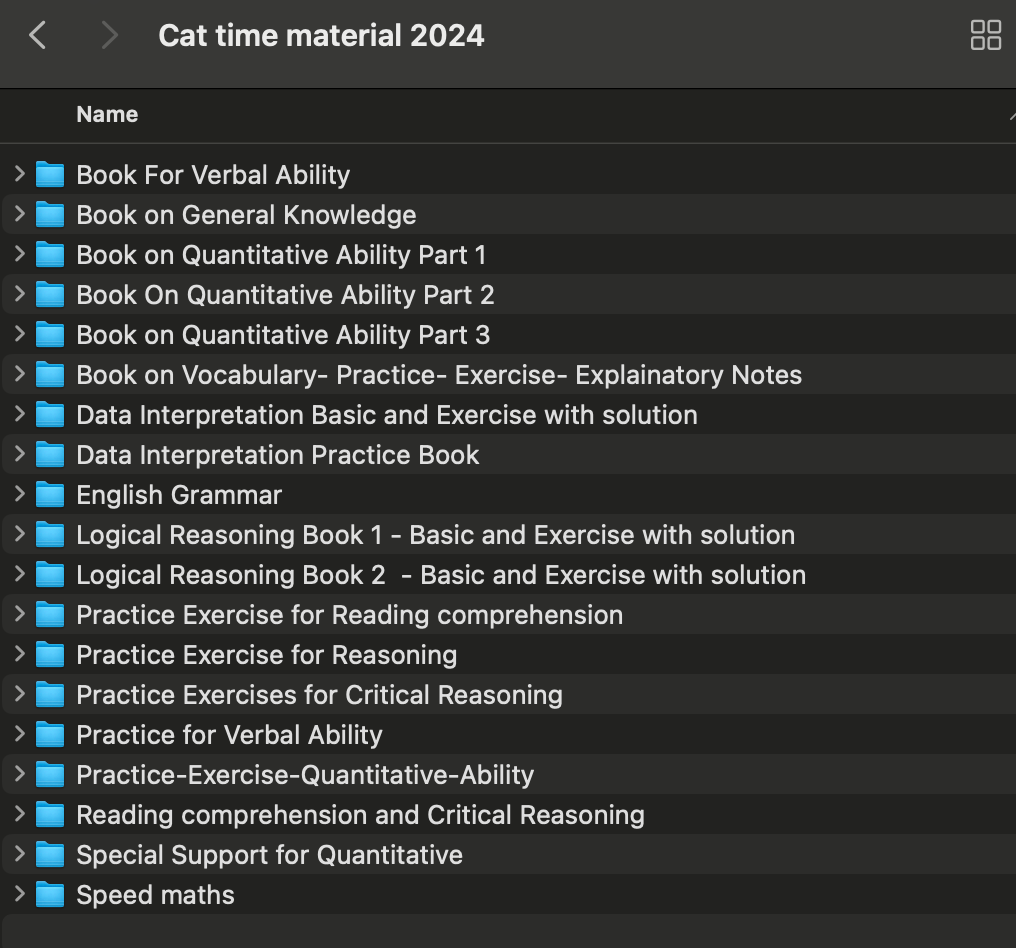Click folder icon for Quantitative Ability Part 2

[50, 295]
